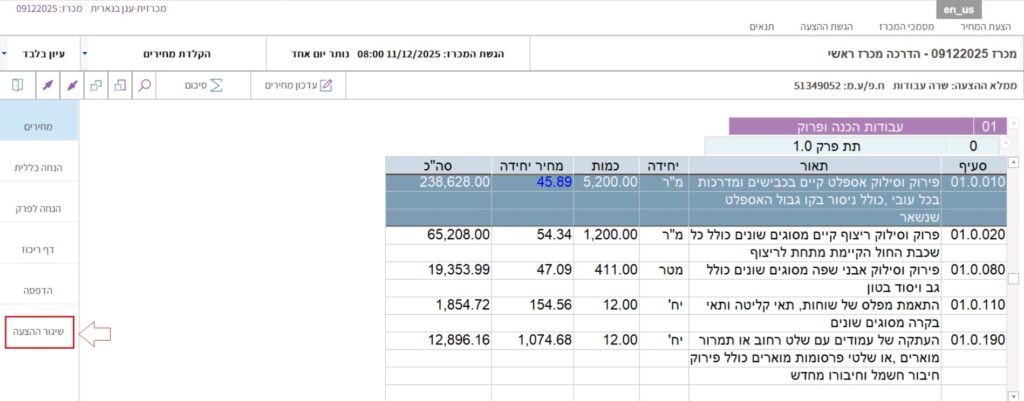Open דף ריכוז in the sidebar
Screen dimensions: 1024x401
pos(39,250)
